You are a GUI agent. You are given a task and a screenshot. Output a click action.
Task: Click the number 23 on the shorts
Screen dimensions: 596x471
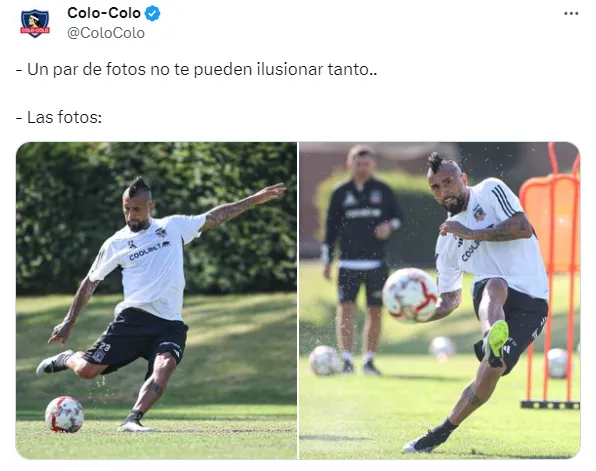105,347
